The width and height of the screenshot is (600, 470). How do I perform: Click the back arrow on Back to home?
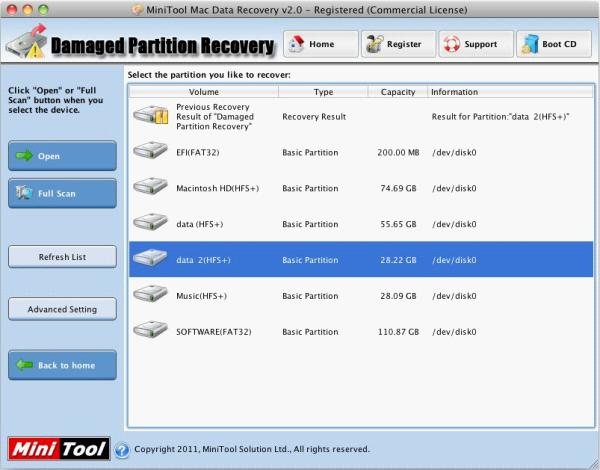point(24,365)
